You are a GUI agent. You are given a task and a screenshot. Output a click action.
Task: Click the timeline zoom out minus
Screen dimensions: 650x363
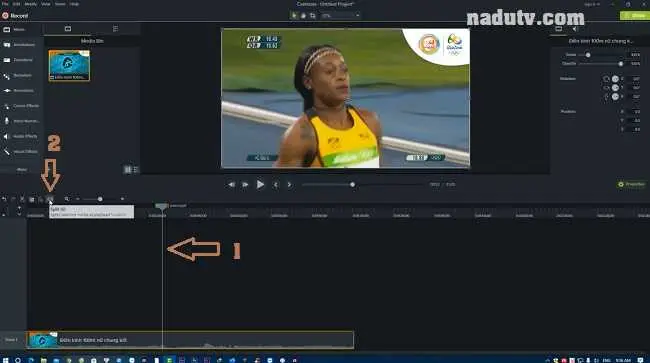point(78,199)
